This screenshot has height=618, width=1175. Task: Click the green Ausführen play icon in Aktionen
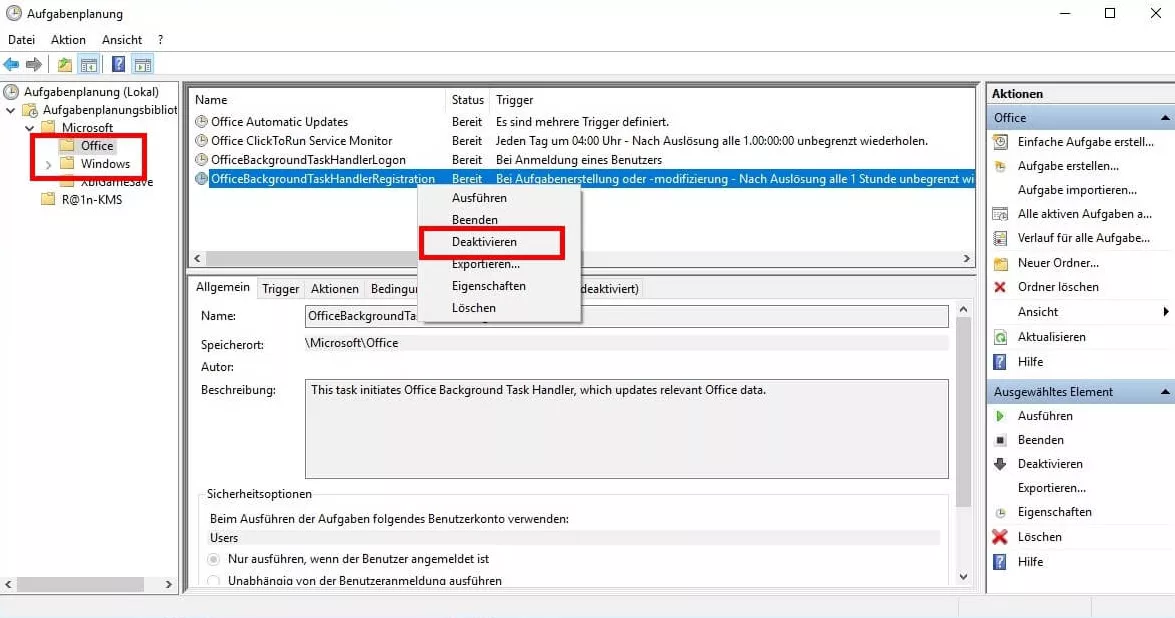point(999,416)
